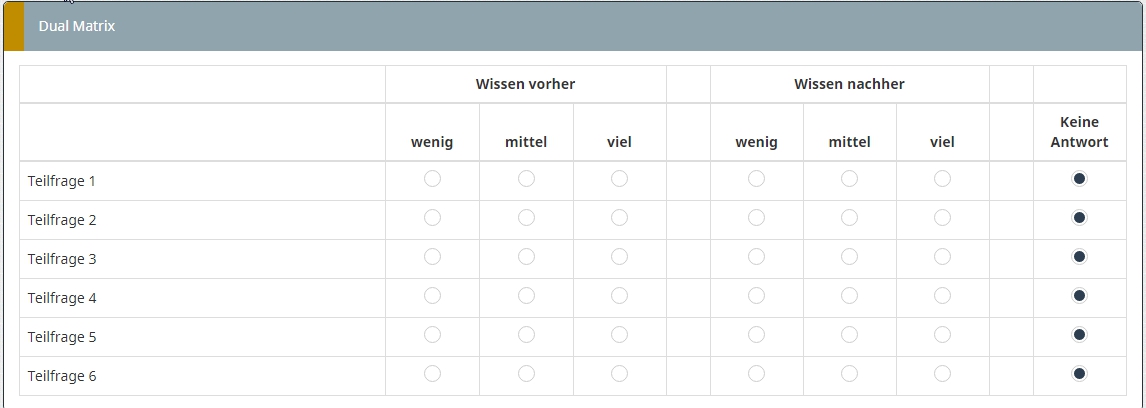Select 'wenig' under Wissen vorher for Teilfrage 1

(x=432, y=178)
